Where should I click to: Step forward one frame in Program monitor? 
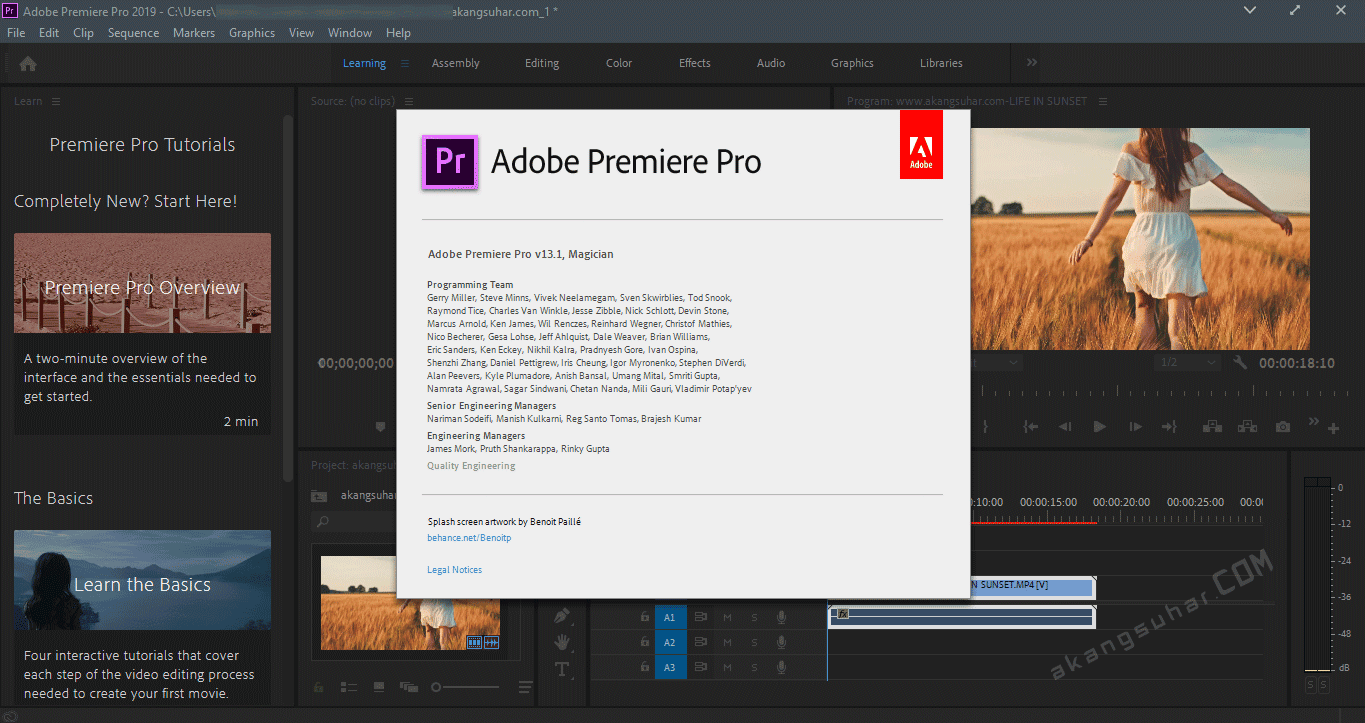click(1135, 427)
